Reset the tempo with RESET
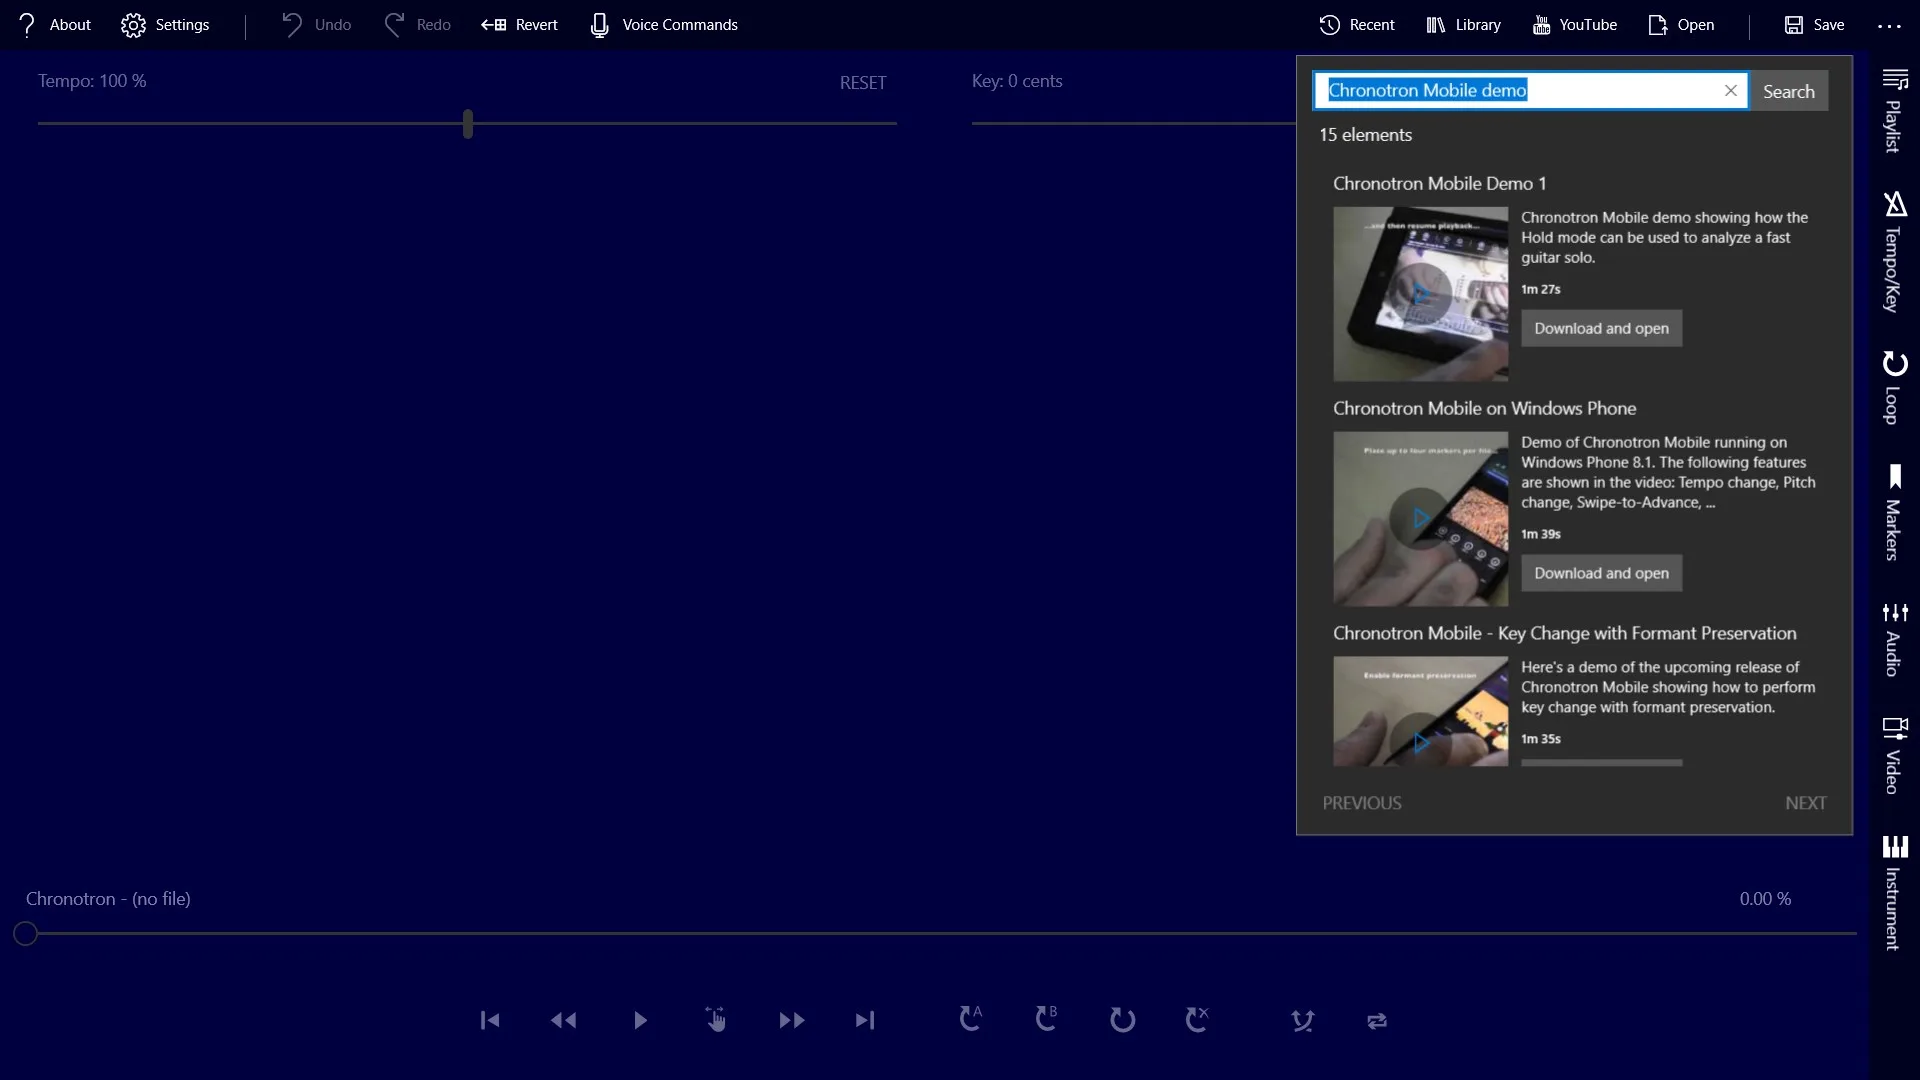This screenshot has height=1080, width=1920. coord(863,83)
